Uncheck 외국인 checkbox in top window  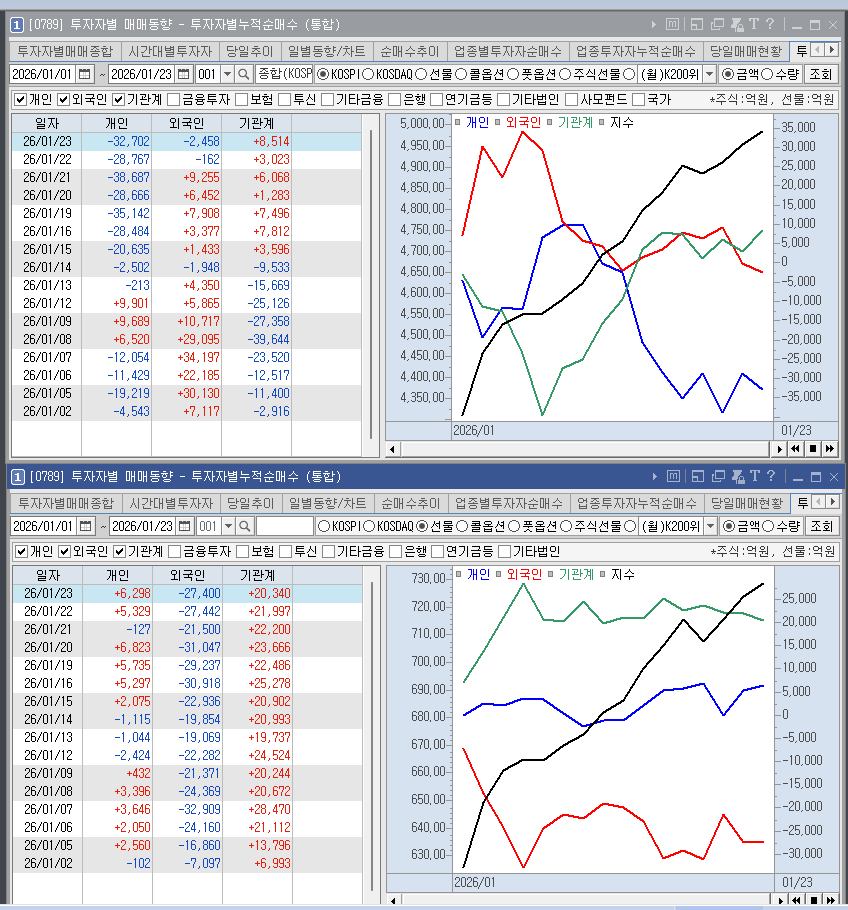click(x=64, y=100)
